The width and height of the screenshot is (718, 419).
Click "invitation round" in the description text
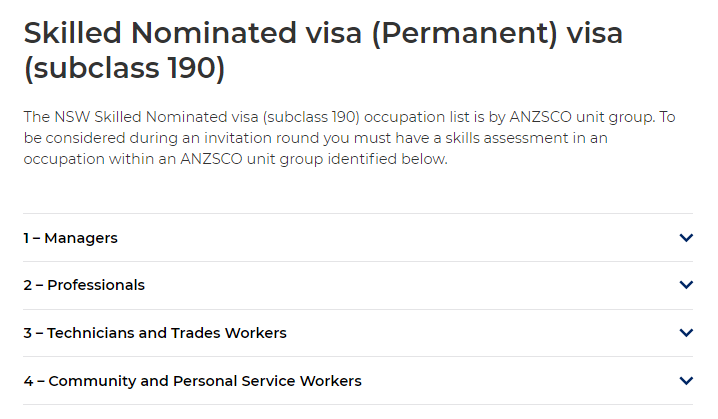click(x=259, y=138)
